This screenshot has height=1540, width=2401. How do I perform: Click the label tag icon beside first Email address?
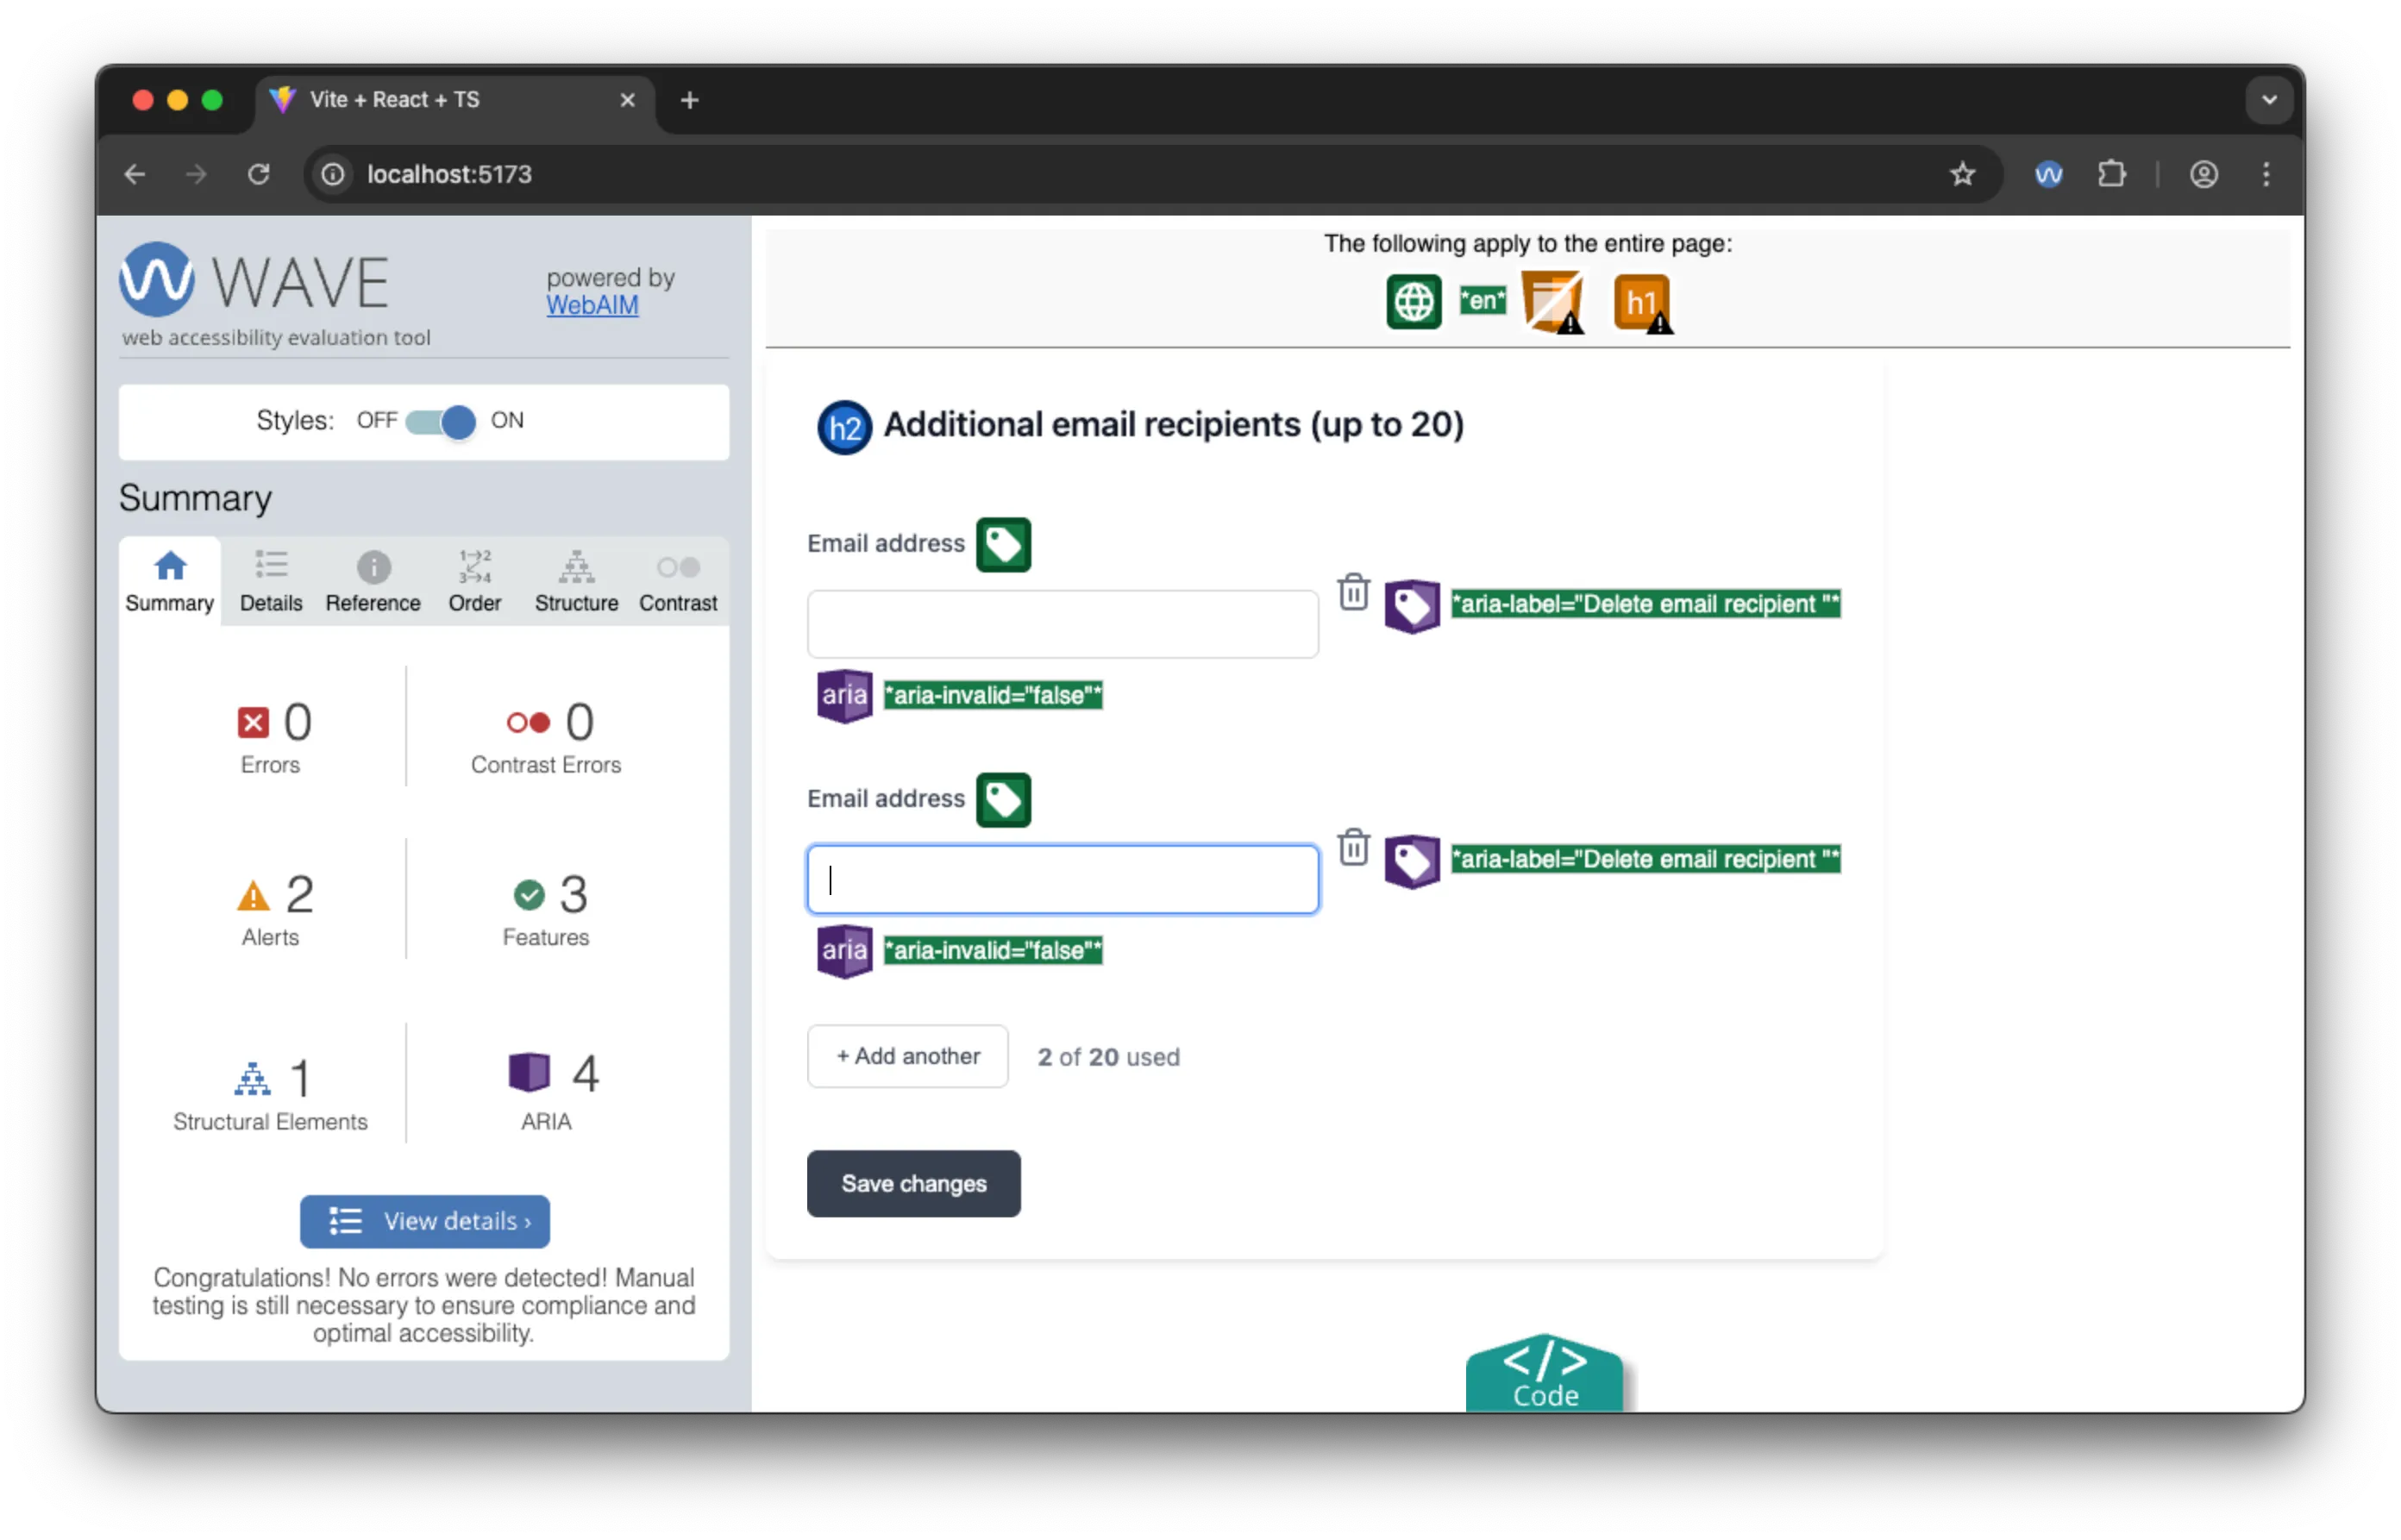(x=1002, y=544)
